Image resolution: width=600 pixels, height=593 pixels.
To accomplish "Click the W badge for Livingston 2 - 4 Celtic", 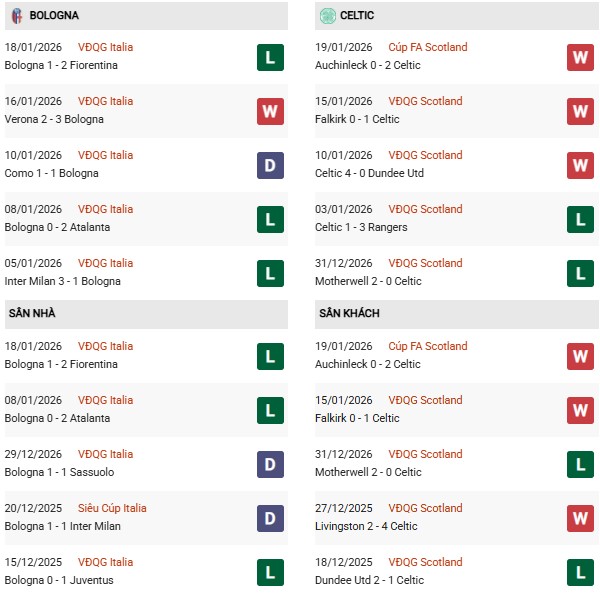I will (580, 518).
